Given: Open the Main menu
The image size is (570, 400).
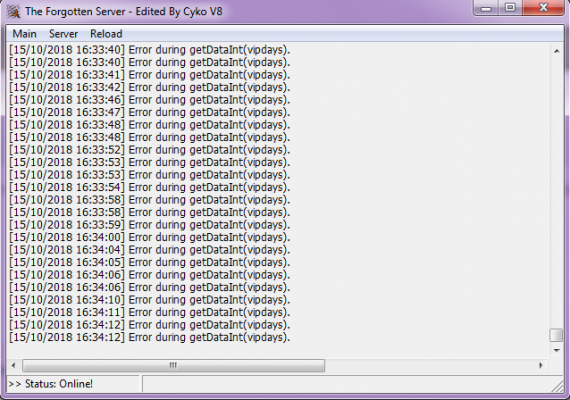Looking at the screenshot, I should (24, 34).
